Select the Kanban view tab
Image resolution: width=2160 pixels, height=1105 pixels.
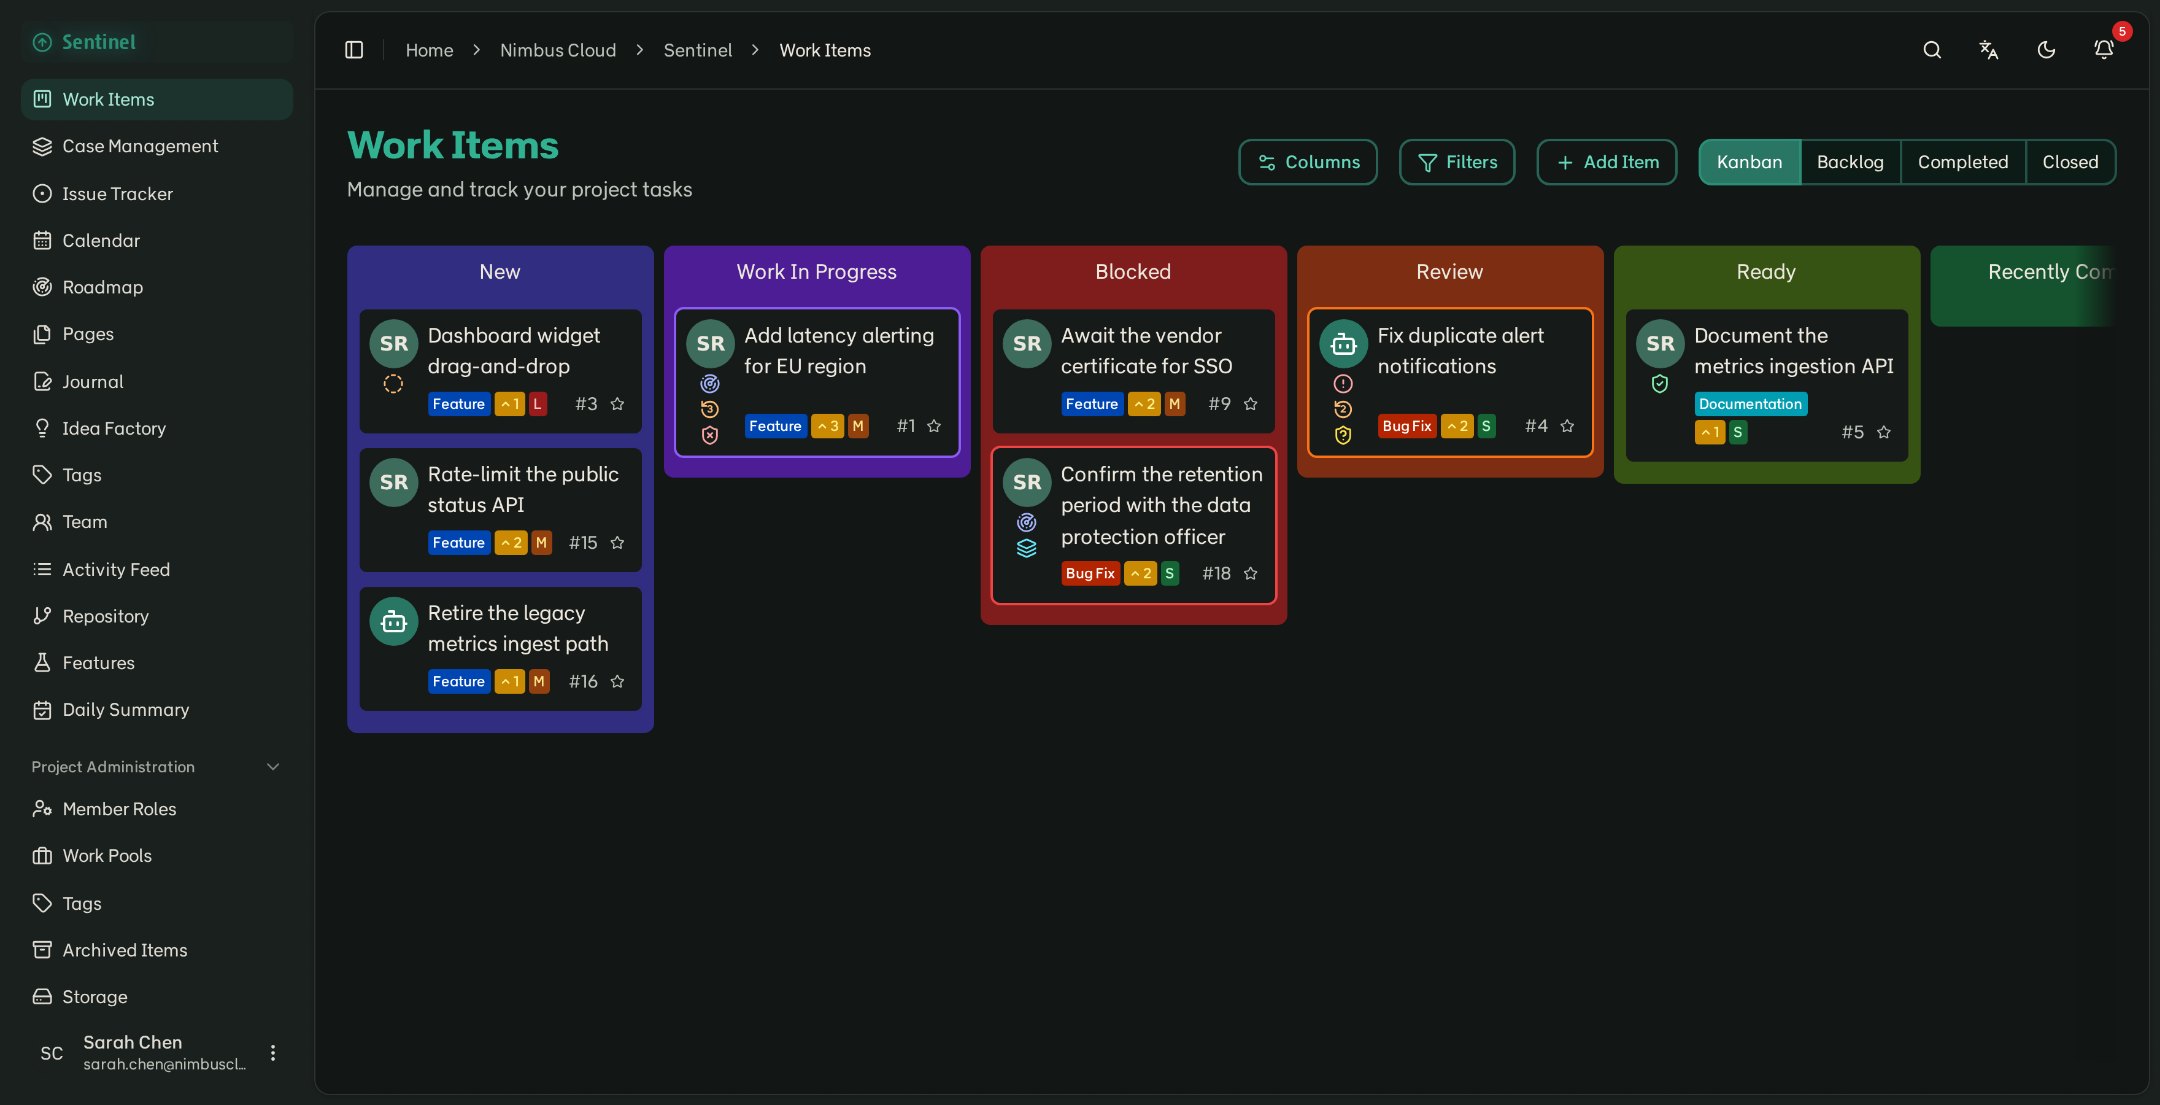coord(1749,162)
